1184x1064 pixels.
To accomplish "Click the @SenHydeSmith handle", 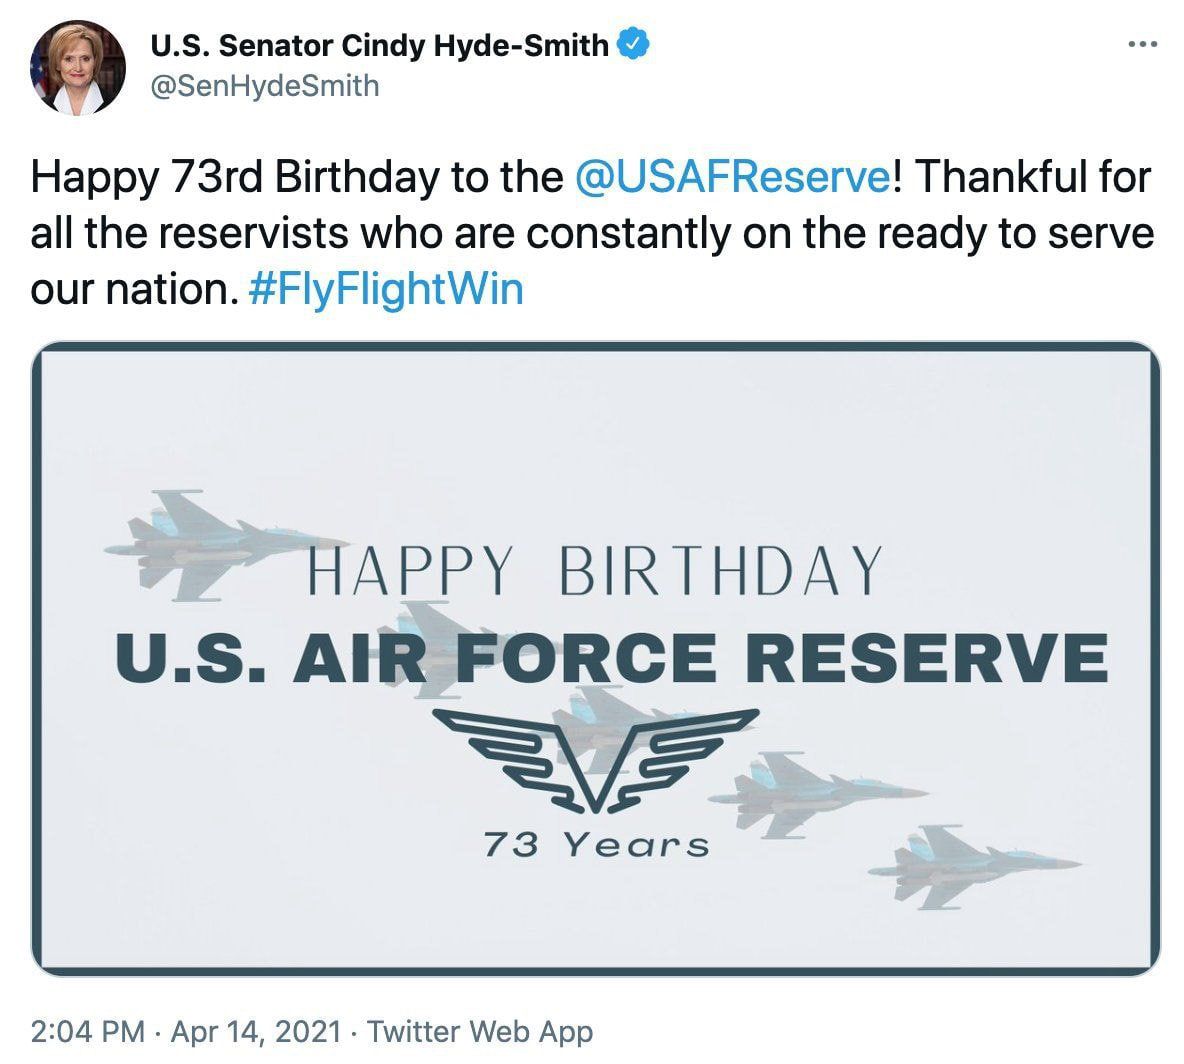I will [x=264, y=86].
